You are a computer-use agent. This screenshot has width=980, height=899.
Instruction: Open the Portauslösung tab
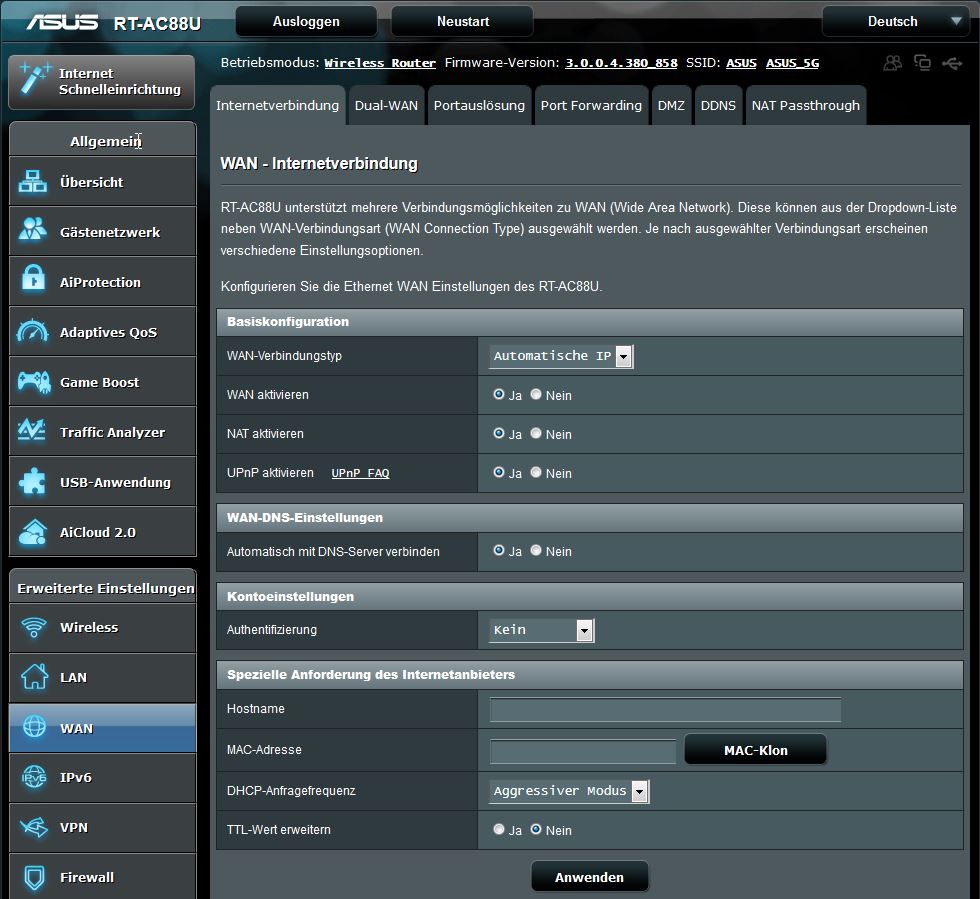coord(479,105)
